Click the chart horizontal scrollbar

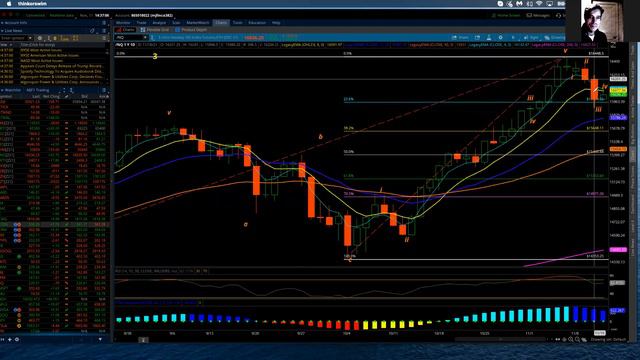click(x=500, y=339)
